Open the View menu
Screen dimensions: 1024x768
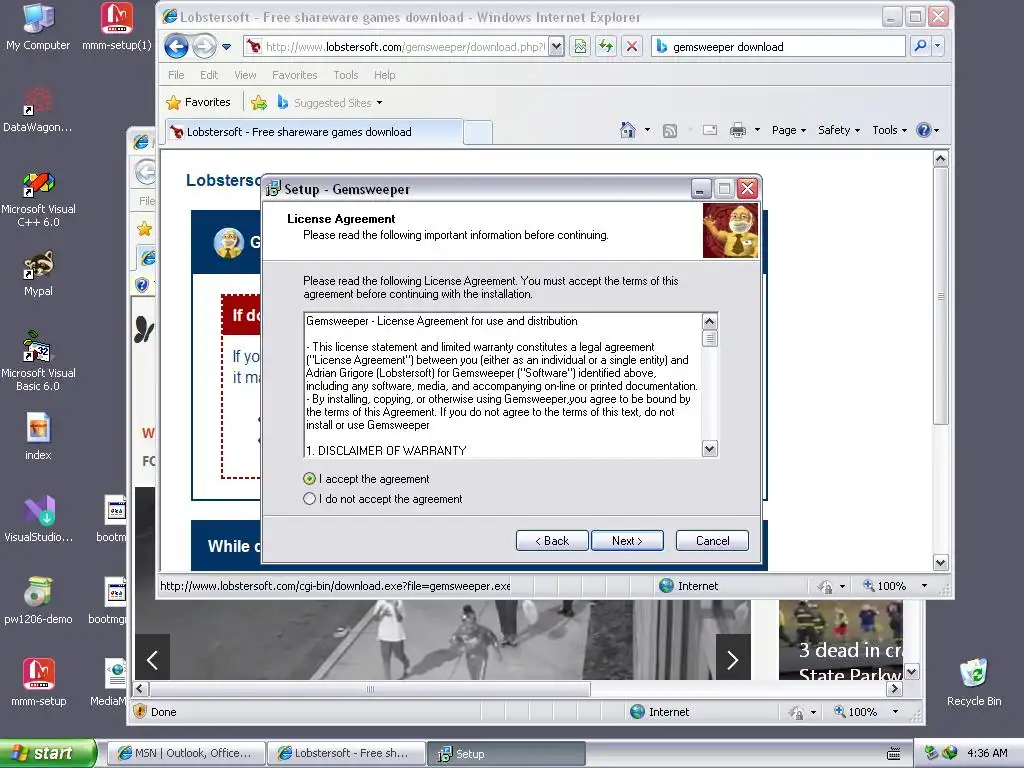click(245, 75)
